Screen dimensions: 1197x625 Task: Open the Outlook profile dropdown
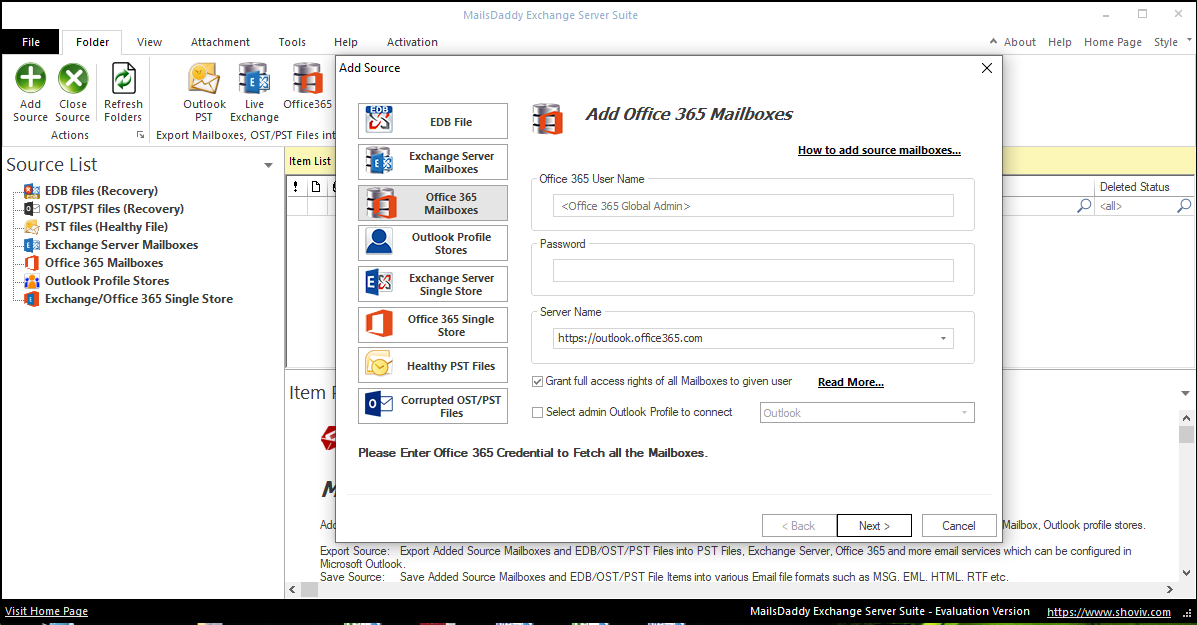(964, 413)
